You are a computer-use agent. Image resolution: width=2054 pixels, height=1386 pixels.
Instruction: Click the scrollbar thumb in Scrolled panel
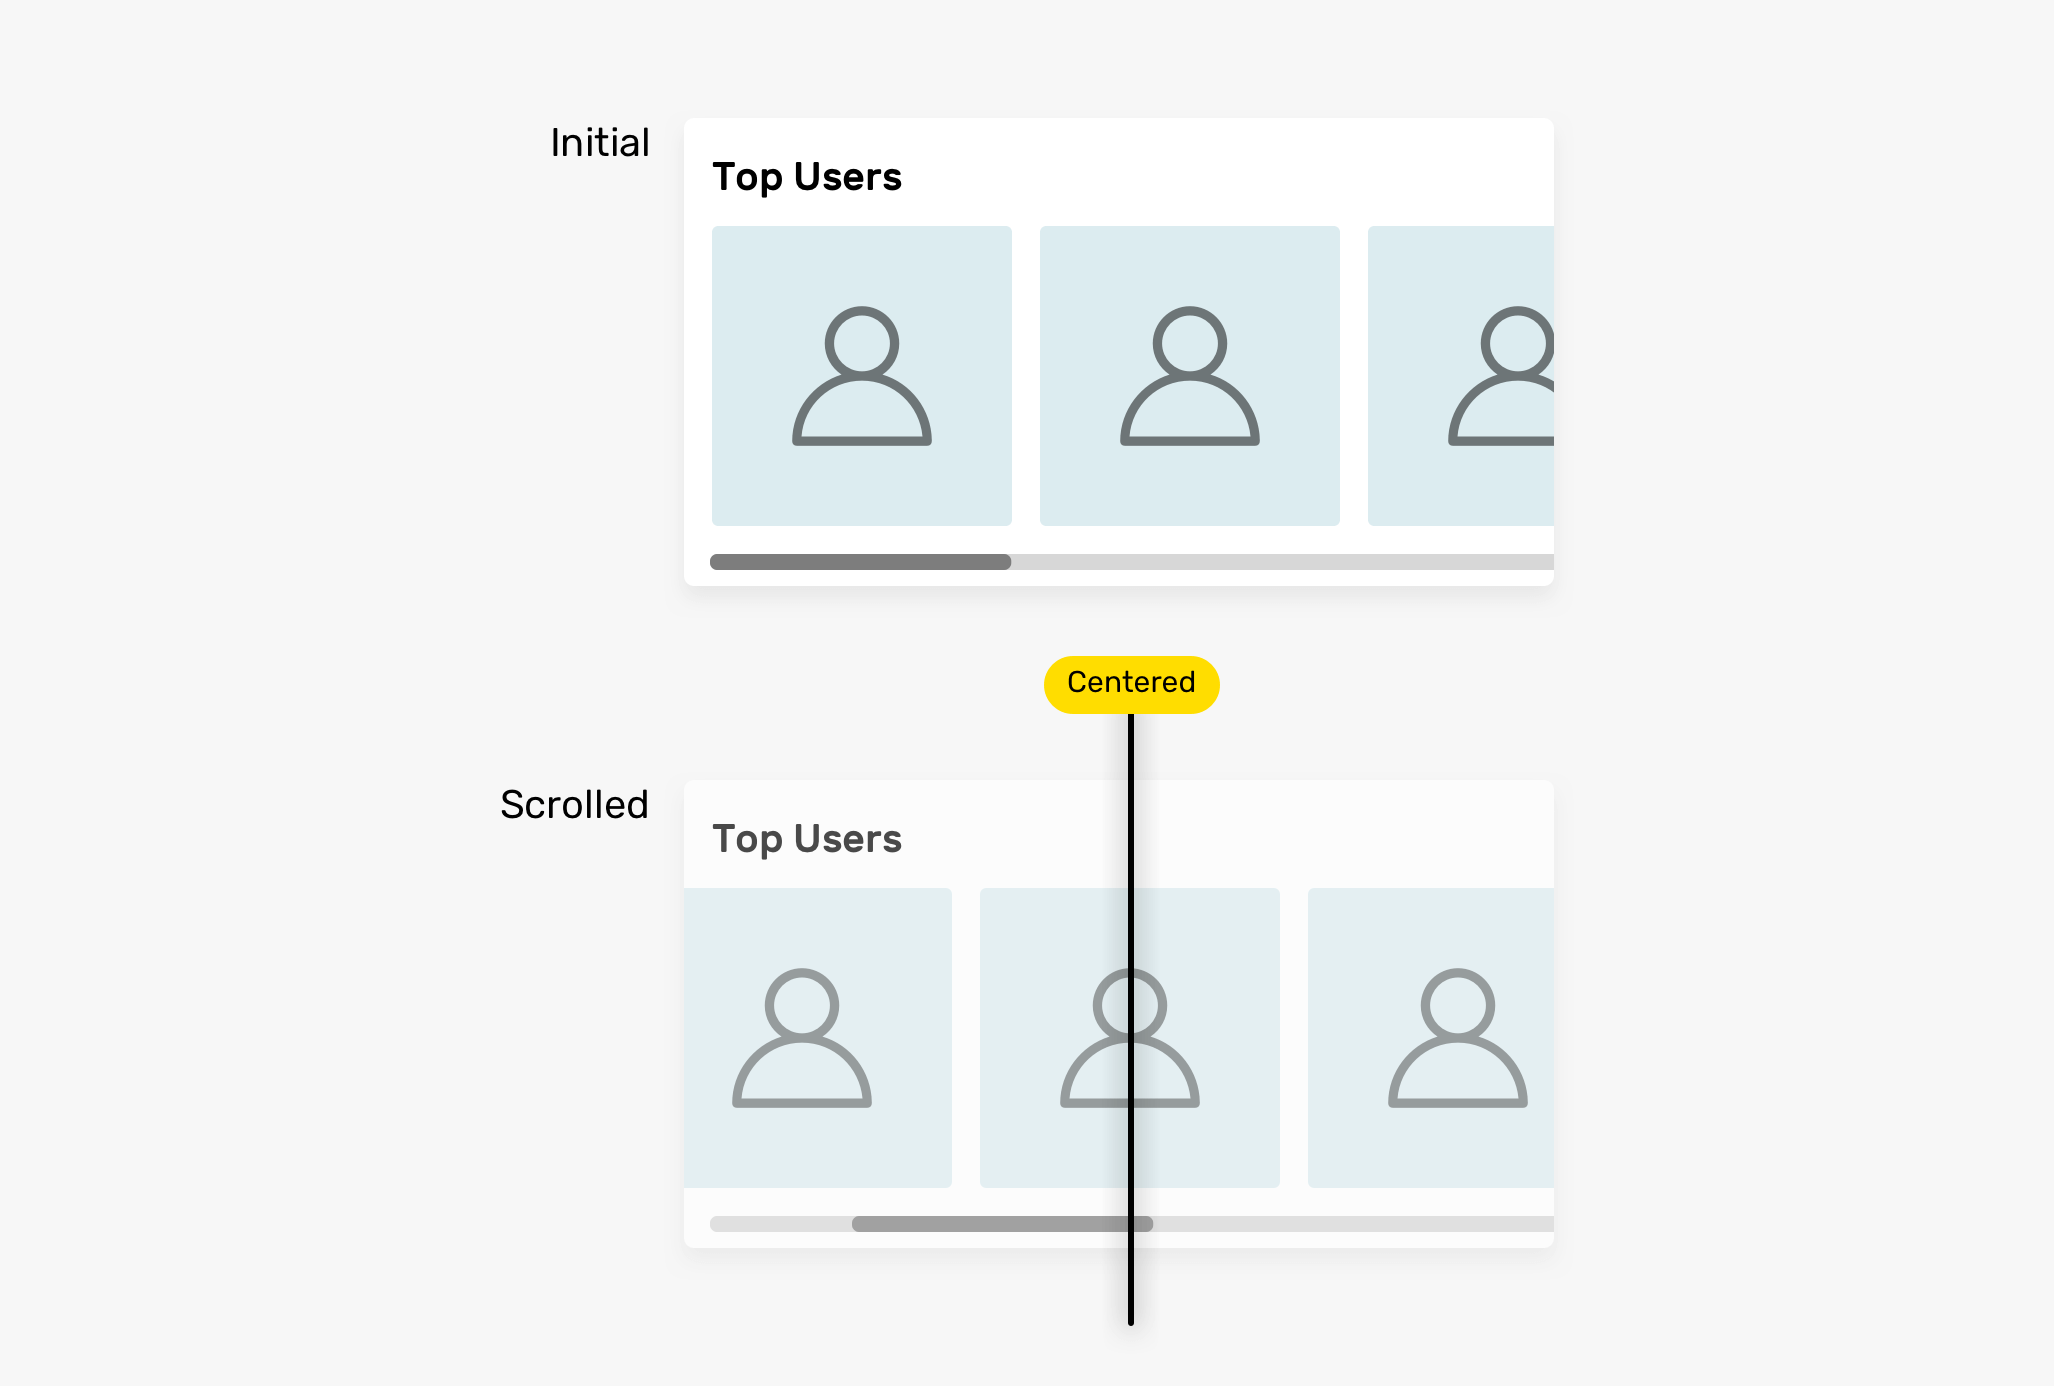(x=1002, y=1224)
